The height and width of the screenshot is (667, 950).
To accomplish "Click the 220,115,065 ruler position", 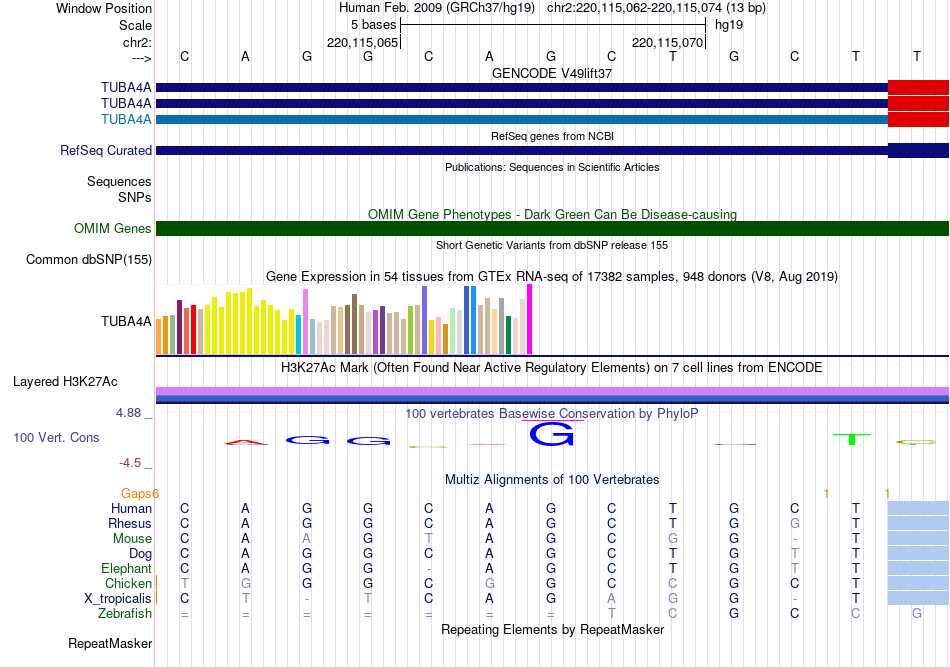I will point(362,42).
